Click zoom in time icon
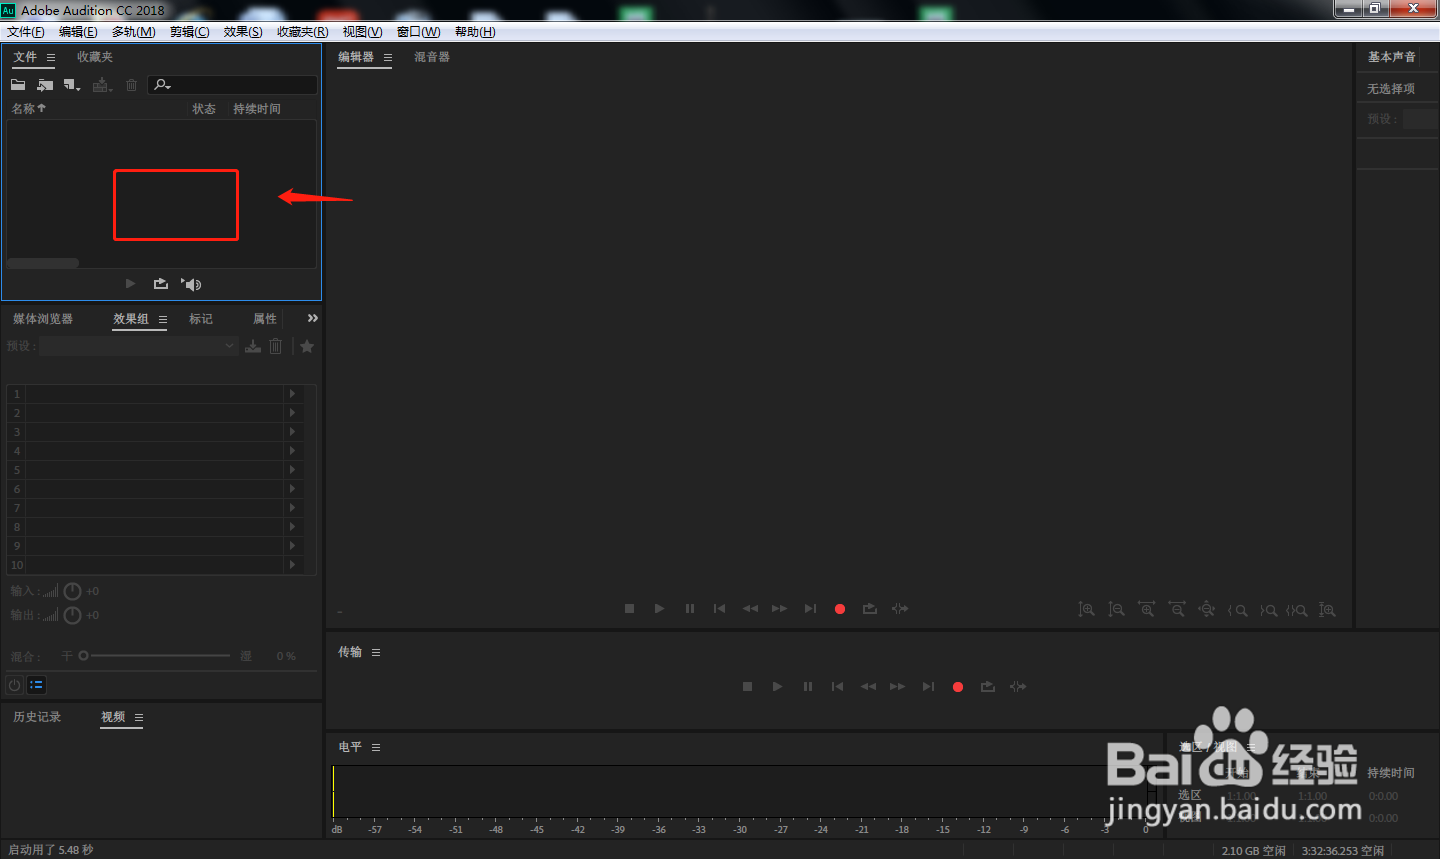This screenshot has width=1440, height=859. pos(1146,609)
